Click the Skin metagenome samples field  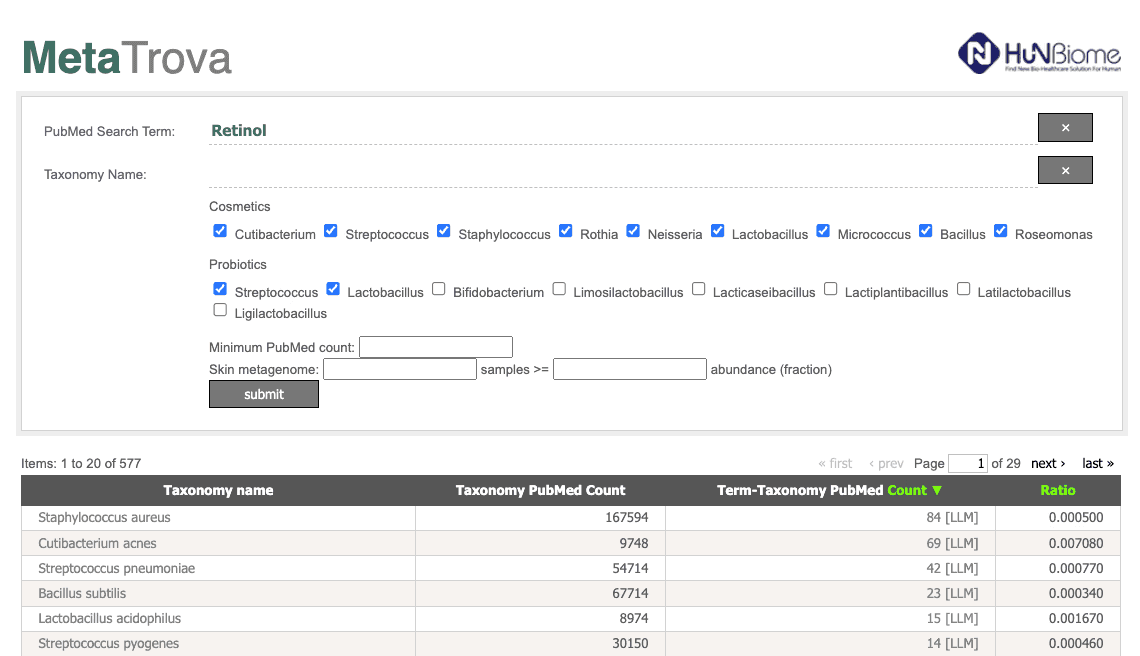click(400, 369)
